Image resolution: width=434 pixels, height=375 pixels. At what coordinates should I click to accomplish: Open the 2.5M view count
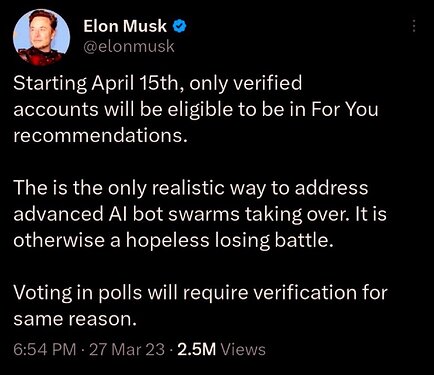[197, 350]
